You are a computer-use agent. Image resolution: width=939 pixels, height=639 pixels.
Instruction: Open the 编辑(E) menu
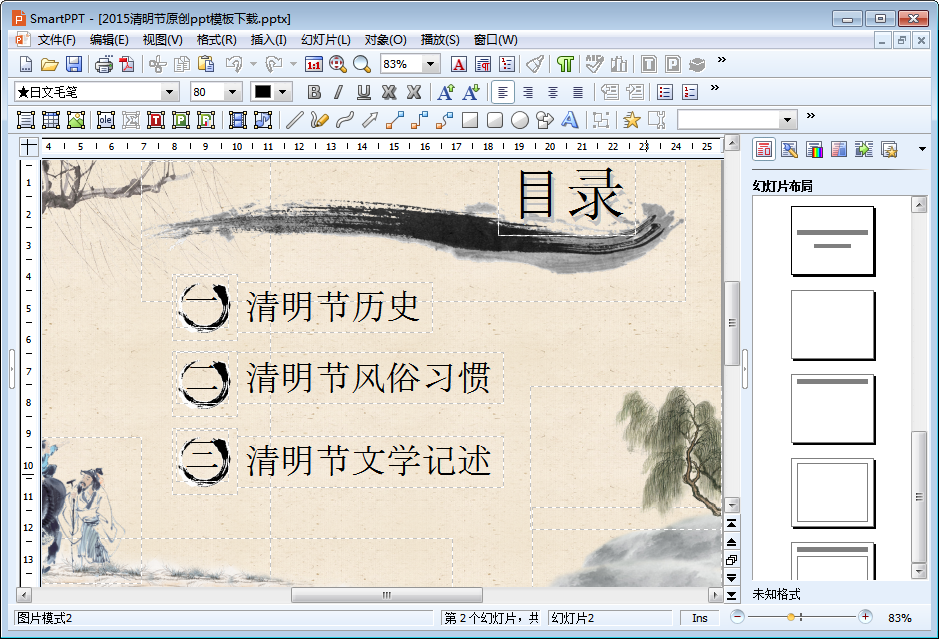click(x=109, y=40)
